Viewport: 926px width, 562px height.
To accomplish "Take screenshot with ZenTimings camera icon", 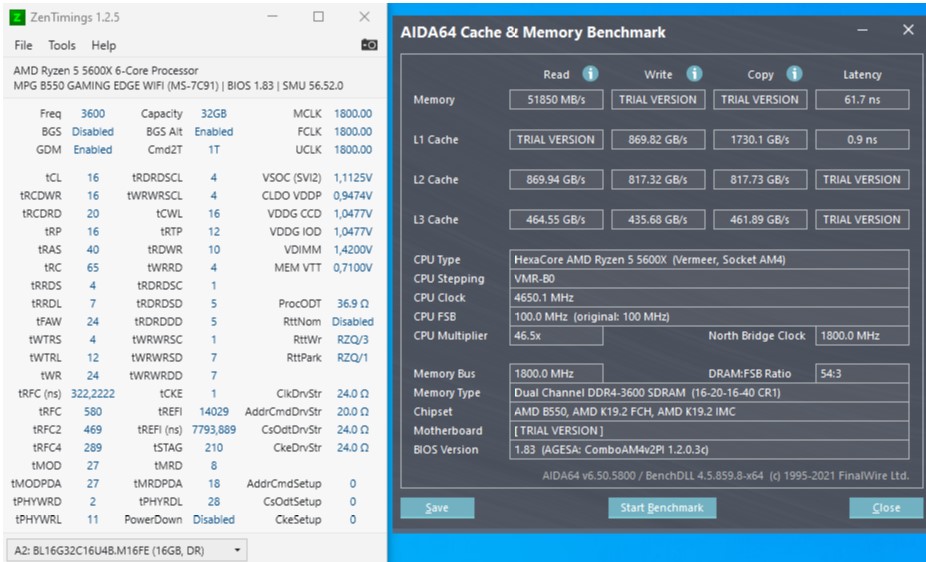I will (369, 45).
